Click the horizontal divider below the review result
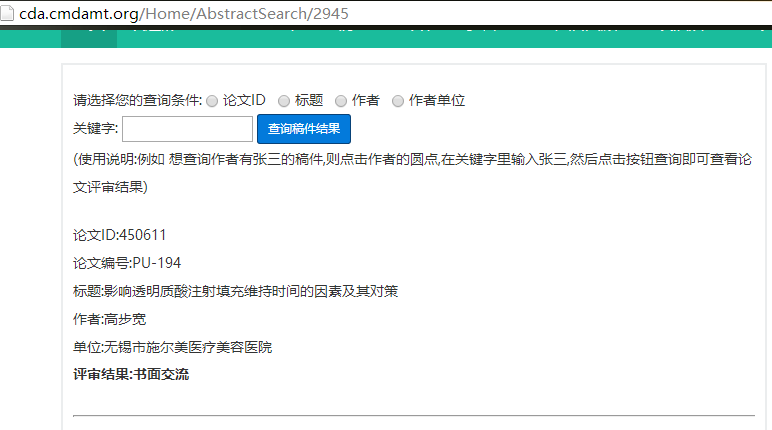 [413, 415]
